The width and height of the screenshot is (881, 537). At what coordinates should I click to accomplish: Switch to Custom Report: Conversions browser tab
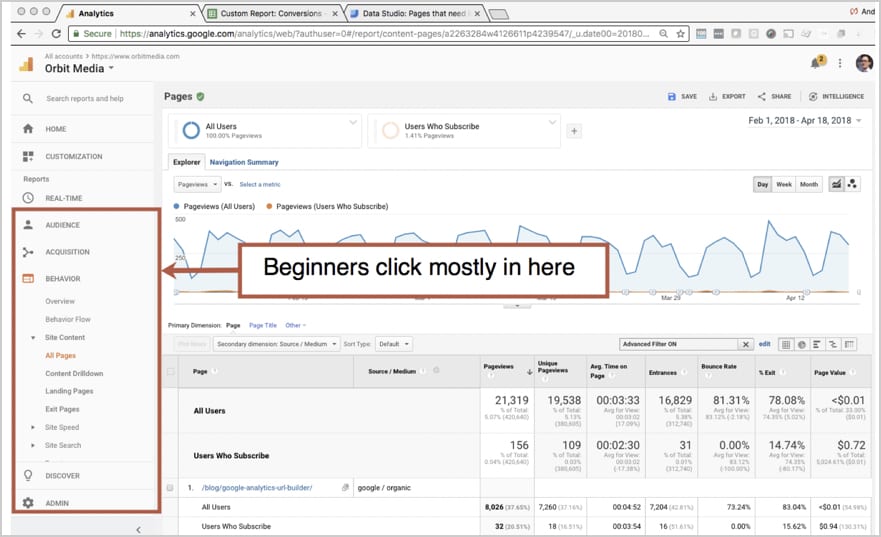coord(271,13)
